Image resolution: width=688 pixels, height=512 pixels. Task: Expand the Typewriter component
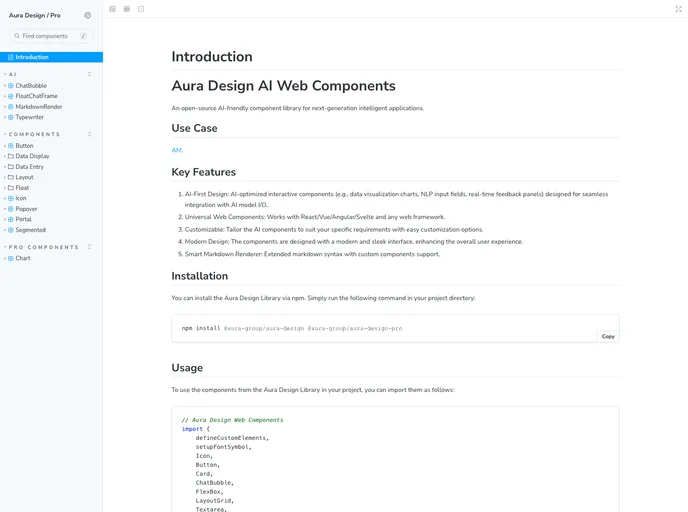tap(29, 117)
